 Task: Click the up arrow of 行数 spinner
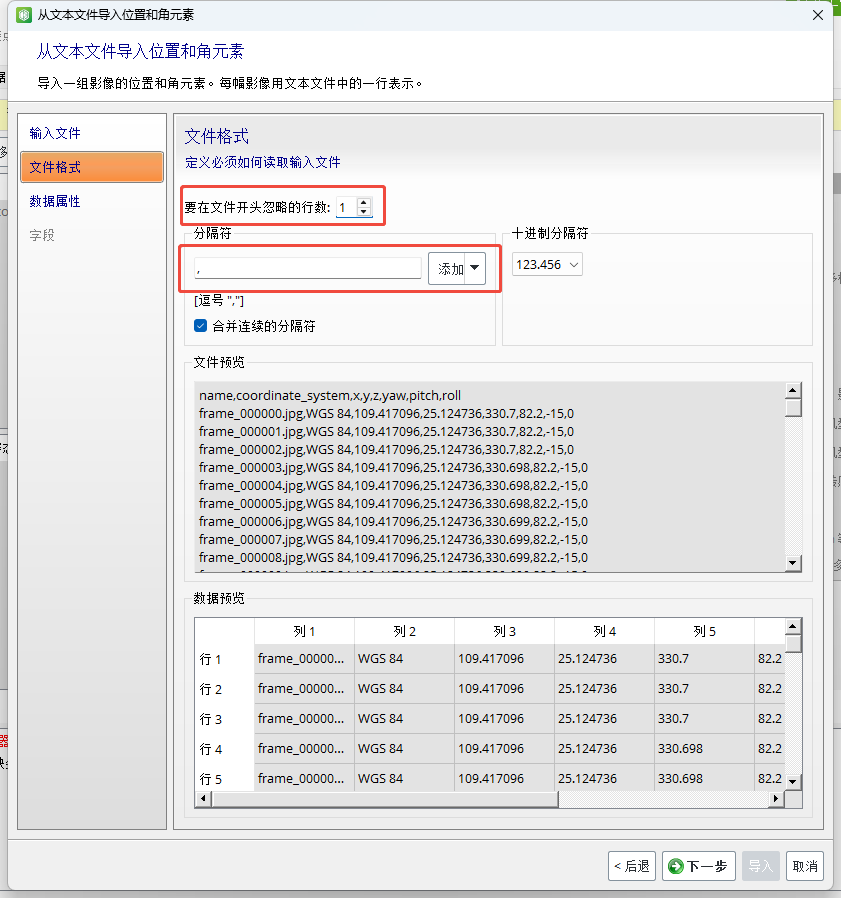coord(363,203)
